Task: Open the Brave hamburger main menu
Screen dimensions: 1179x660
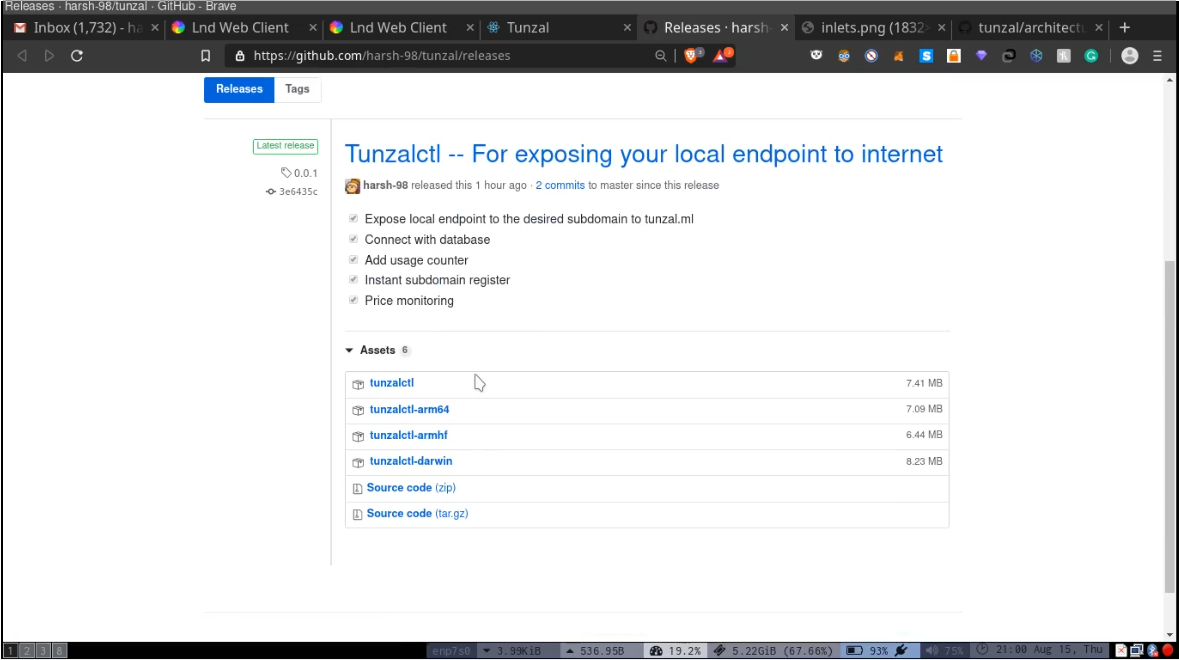Action: click(1157, 56)
